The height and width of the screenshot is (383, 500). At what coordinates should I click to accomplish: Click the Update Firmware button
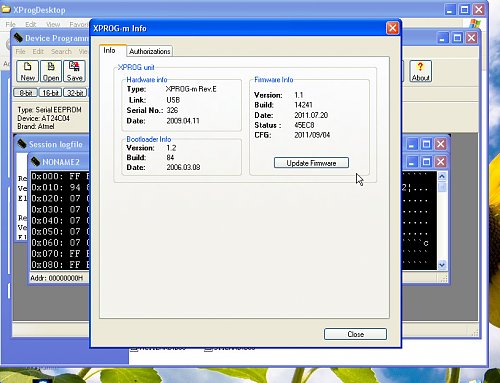pos(311,163)
